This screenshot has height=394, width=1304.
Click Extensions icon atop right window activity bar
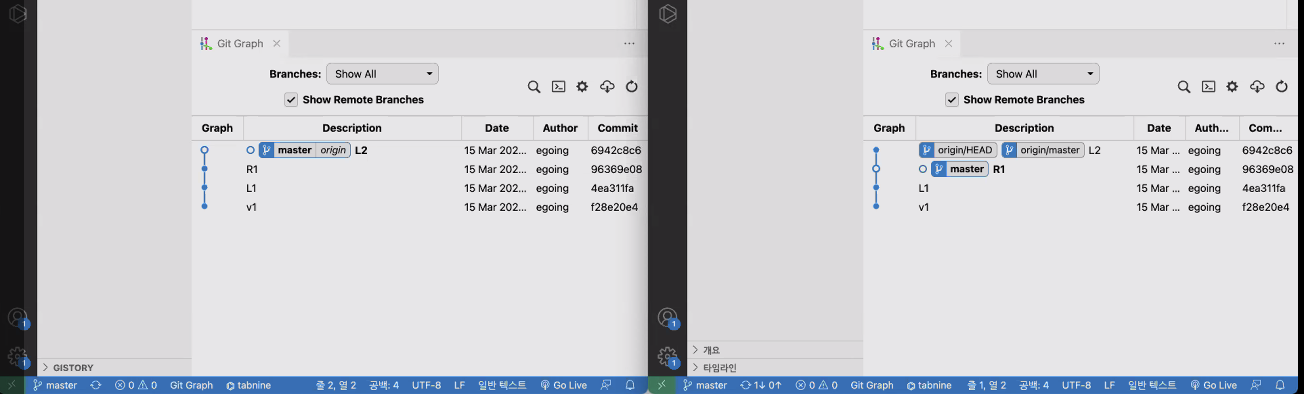(x=668, y=13)
